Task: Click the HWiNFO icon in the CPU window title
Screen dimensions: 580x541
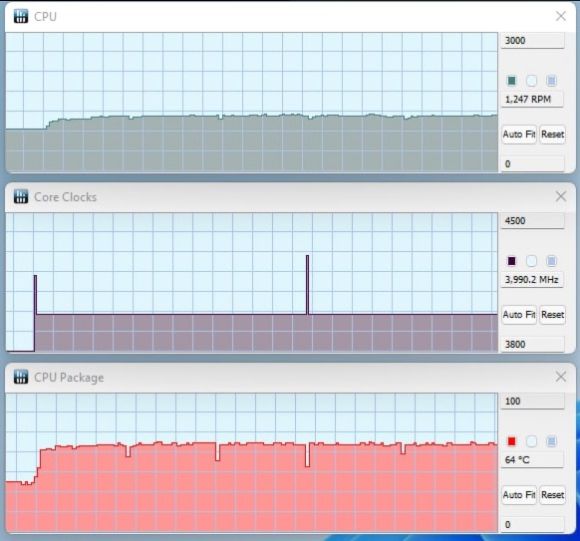Action: [x=21, y=16]
